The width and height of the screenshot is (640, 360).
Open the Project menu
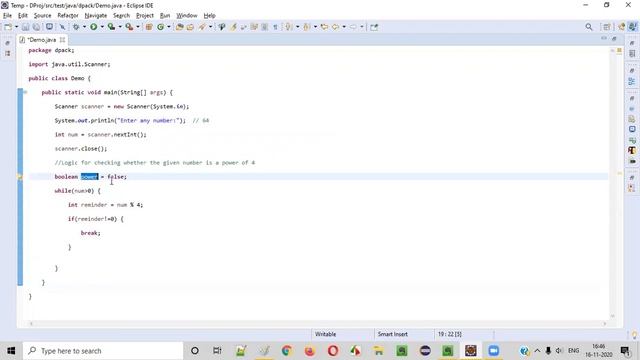pos(145,16)
